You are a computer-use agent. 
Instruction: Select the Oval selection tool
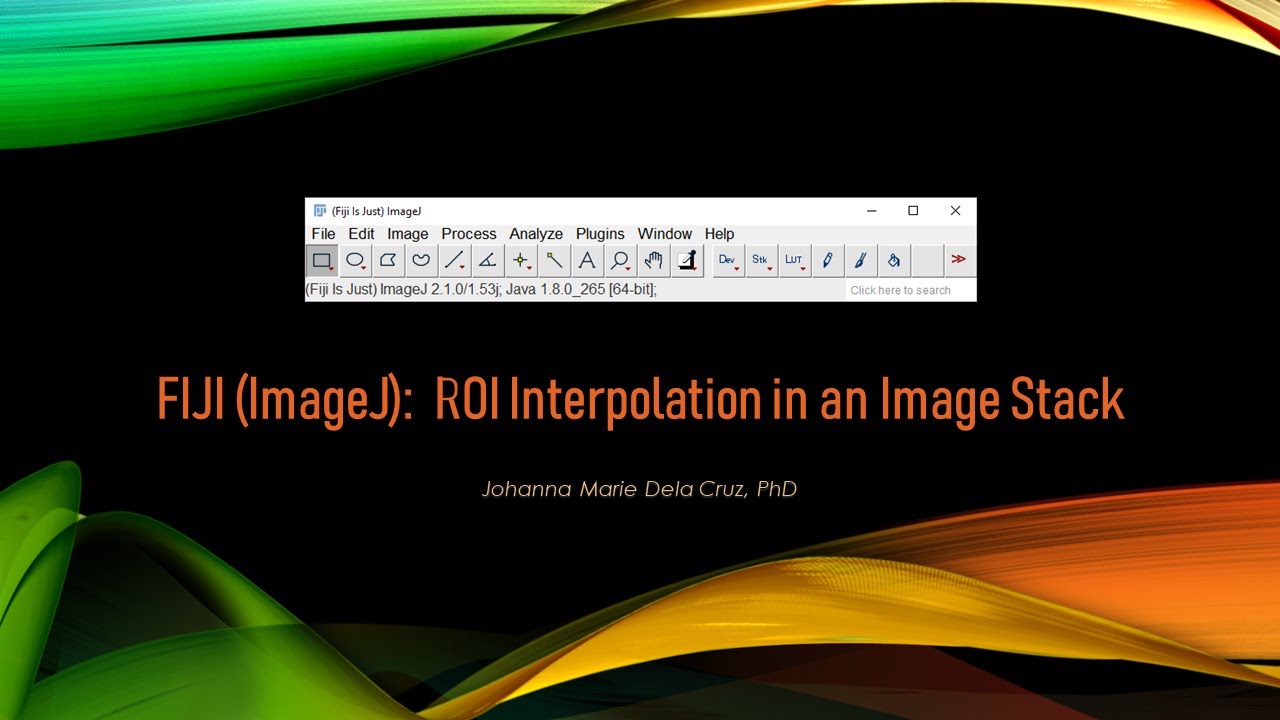(x=355, y=260)
